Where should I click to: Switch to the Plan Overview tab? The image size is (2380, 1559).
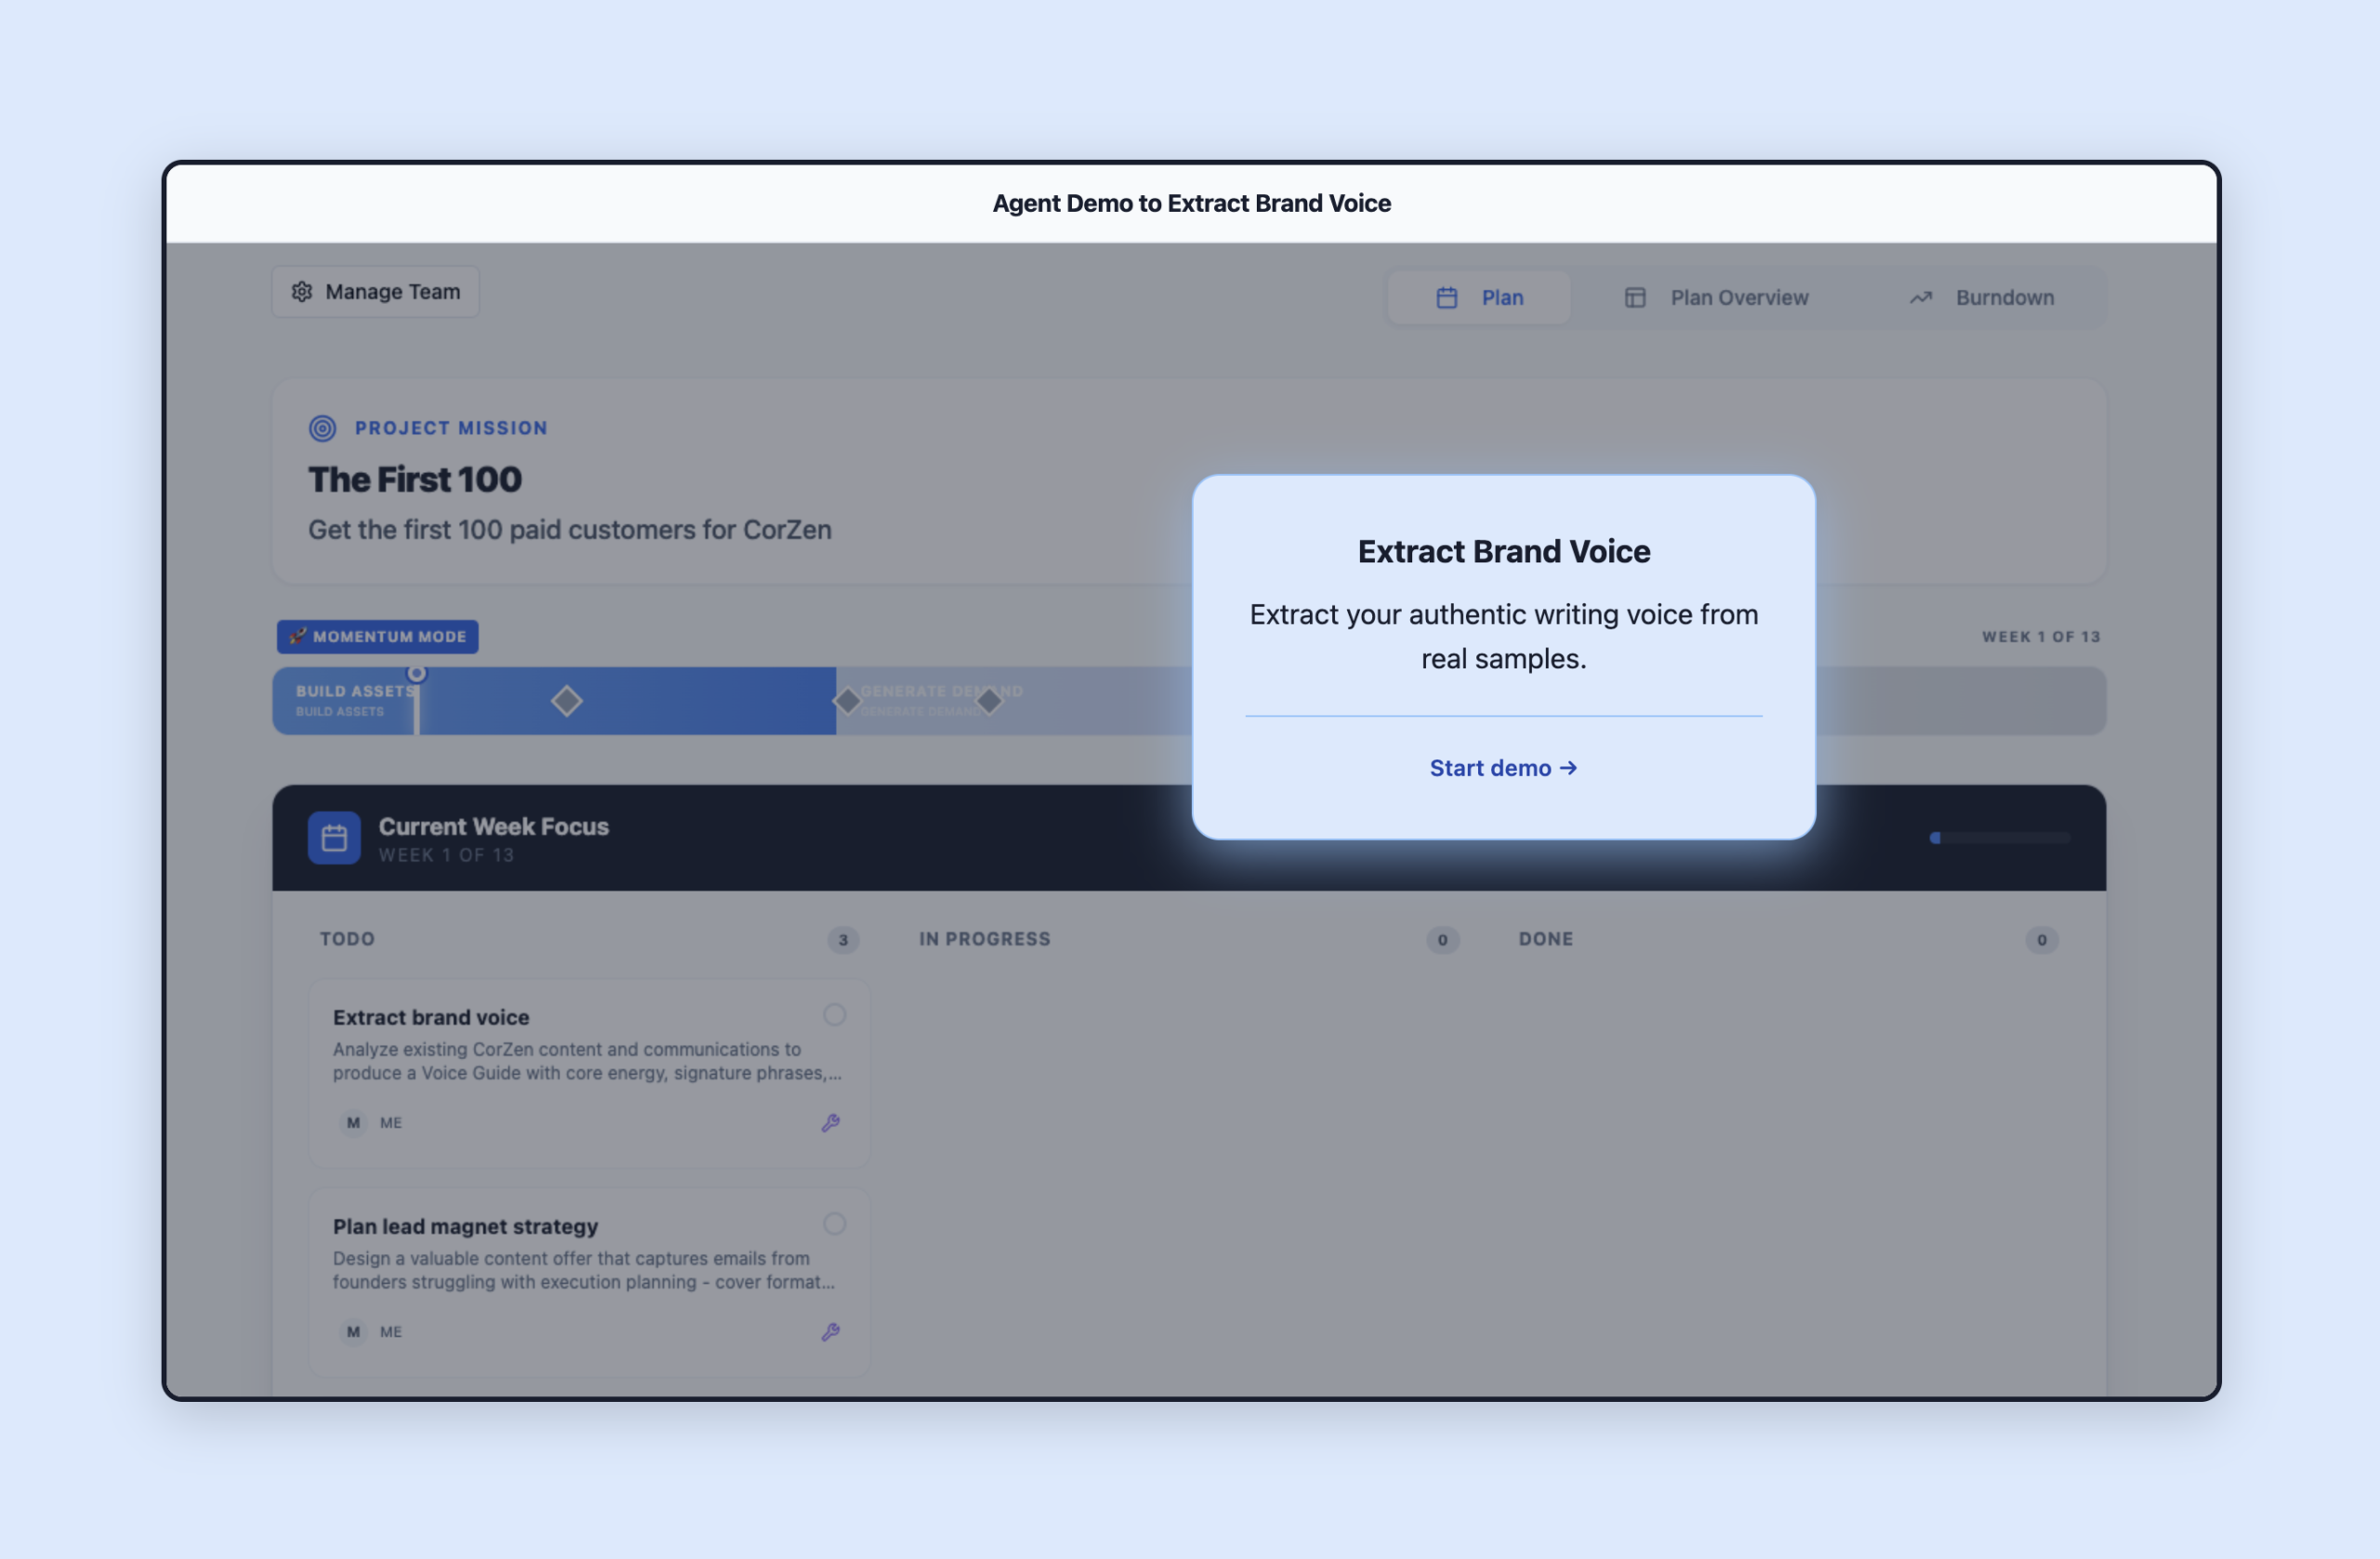1739,297
